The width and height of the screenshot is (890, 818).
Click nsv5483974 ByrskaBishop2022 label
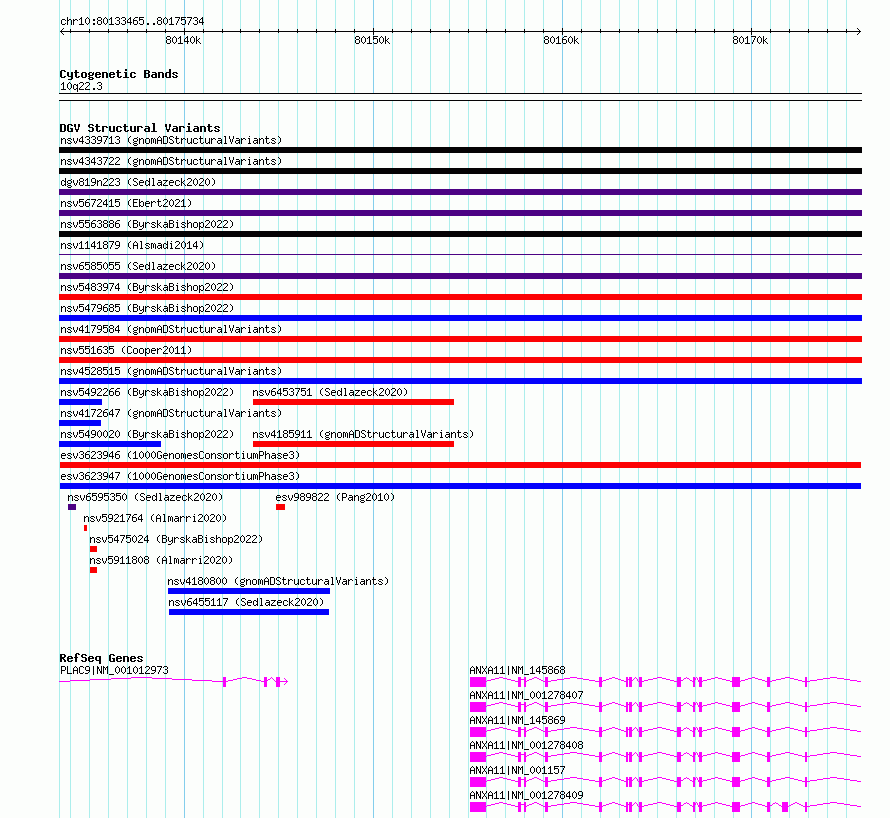147,287
